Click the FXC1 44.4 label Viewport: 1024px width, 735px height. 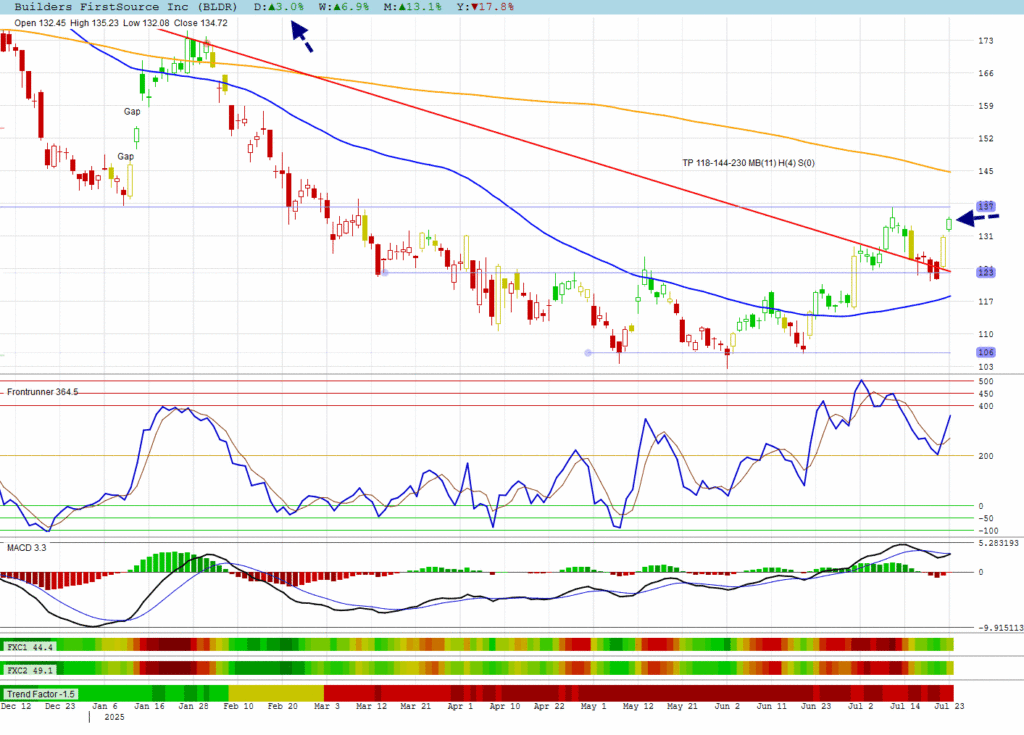pyautogui.click(x=30, y=647)
